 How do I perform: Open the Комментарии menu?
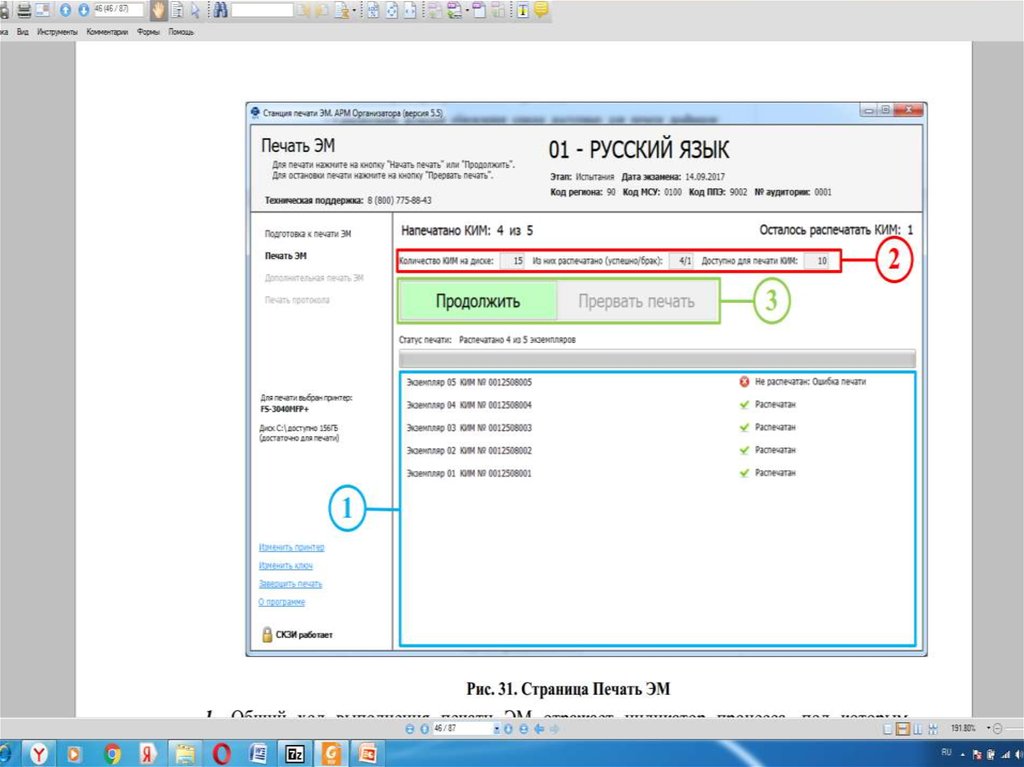[107, 32]
